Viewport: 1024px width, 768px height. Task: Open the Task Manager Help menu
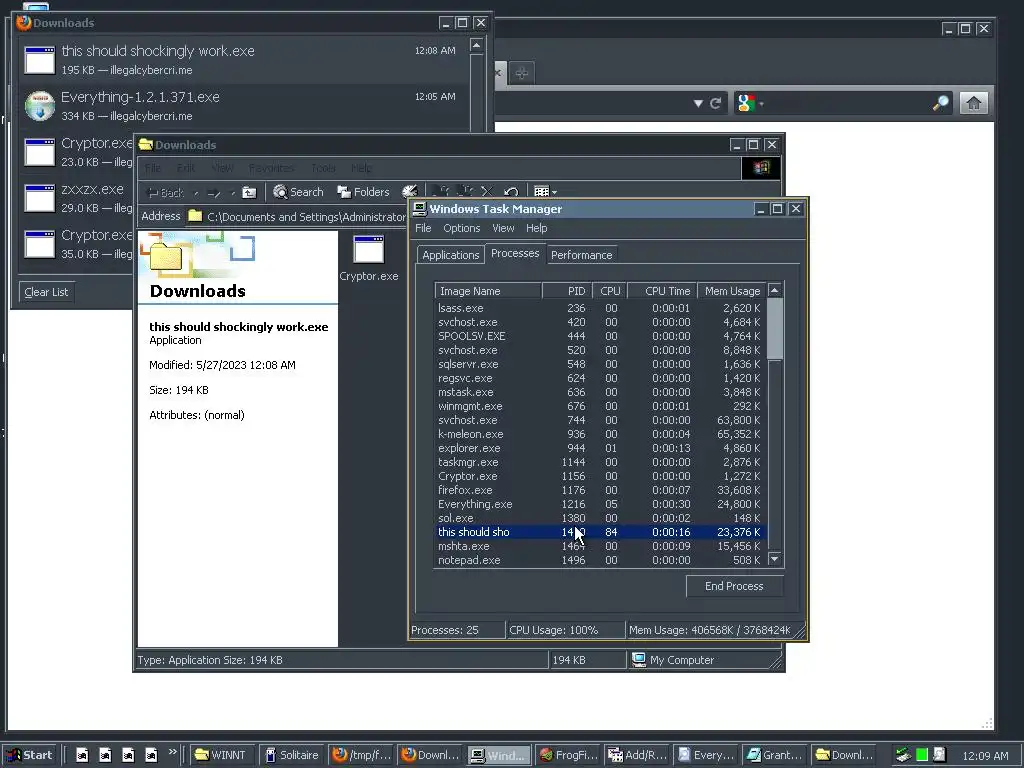537,228
